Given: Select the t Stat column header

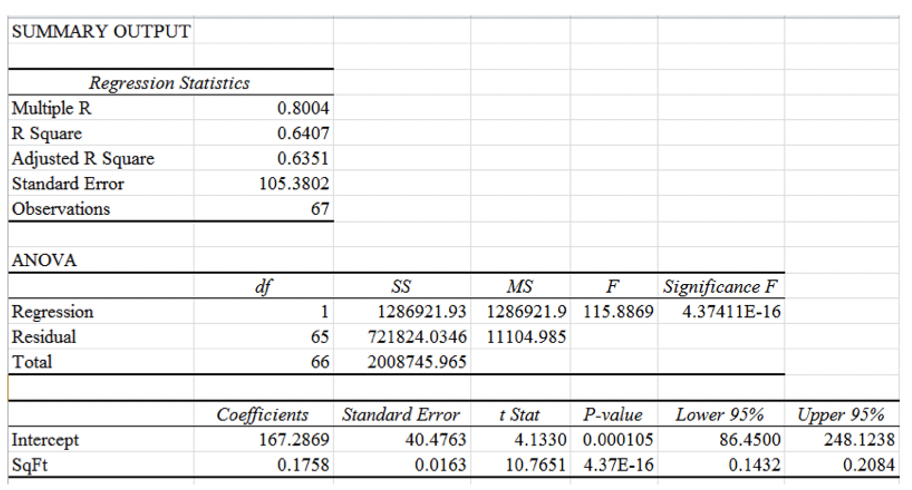Looking at the screenshot, I should click(x=521, y=414).
